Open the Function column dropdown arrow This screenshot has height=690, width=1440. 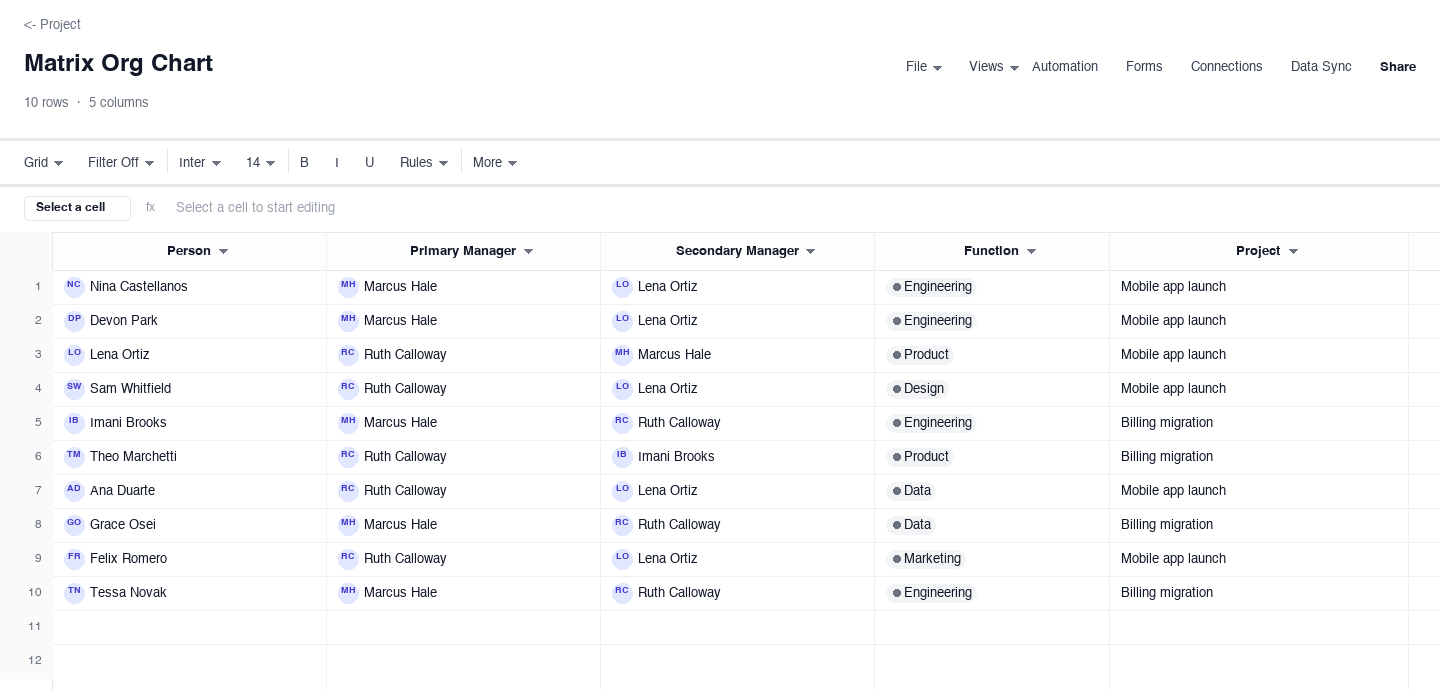(1031, 252)
